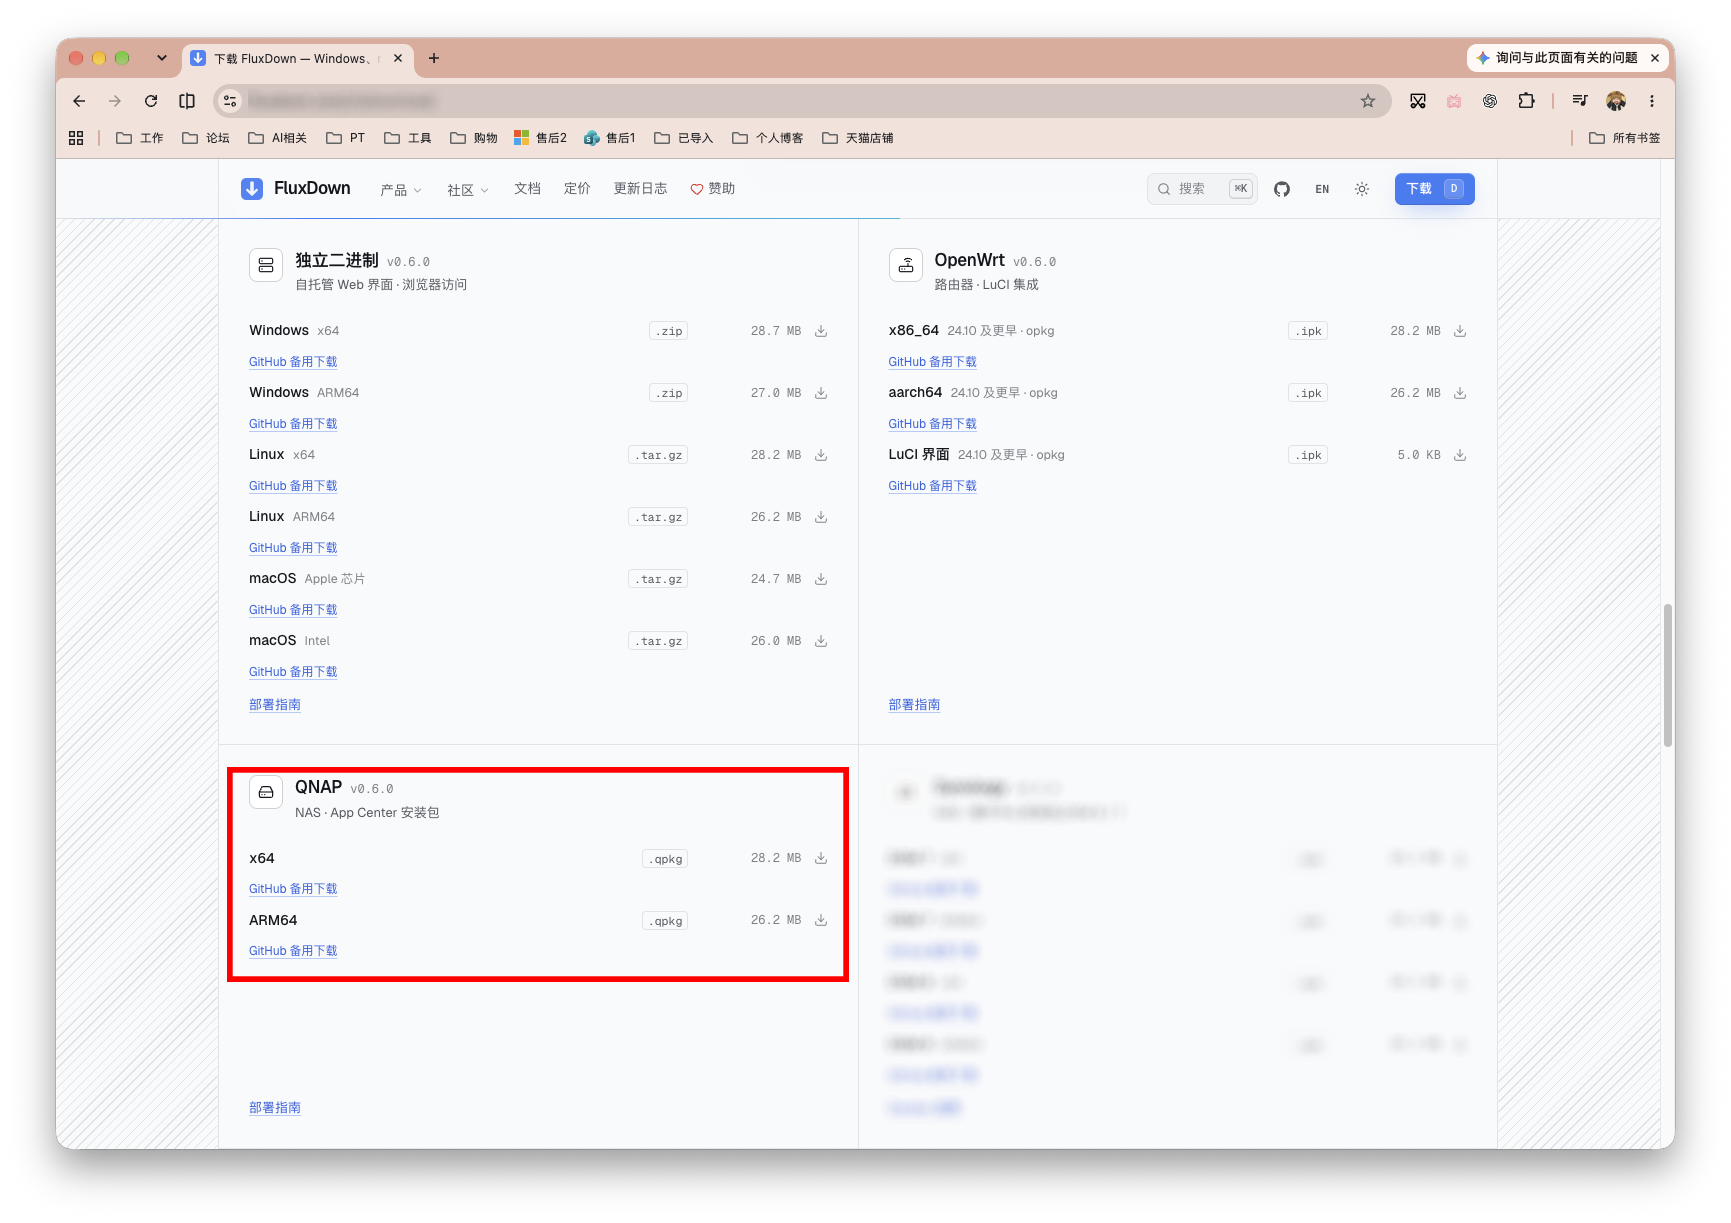Download QNAP ARM64 qpkg icon
1731x1223 pixels.
click(821, 920)
